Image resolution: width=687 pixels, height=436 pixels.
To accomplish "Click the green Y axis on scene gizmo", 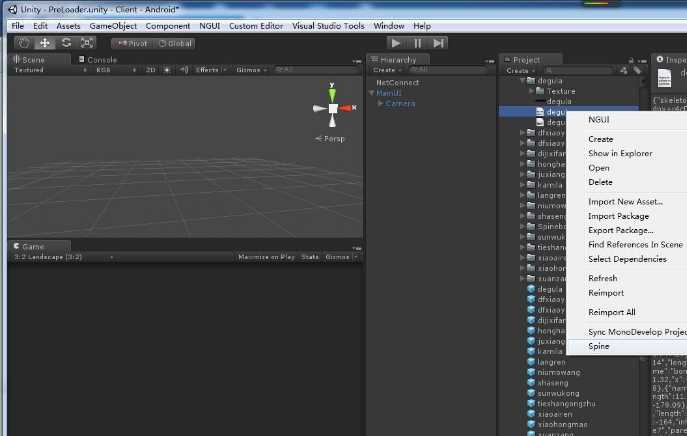I will pyautogui.click(x=332, y=93).
